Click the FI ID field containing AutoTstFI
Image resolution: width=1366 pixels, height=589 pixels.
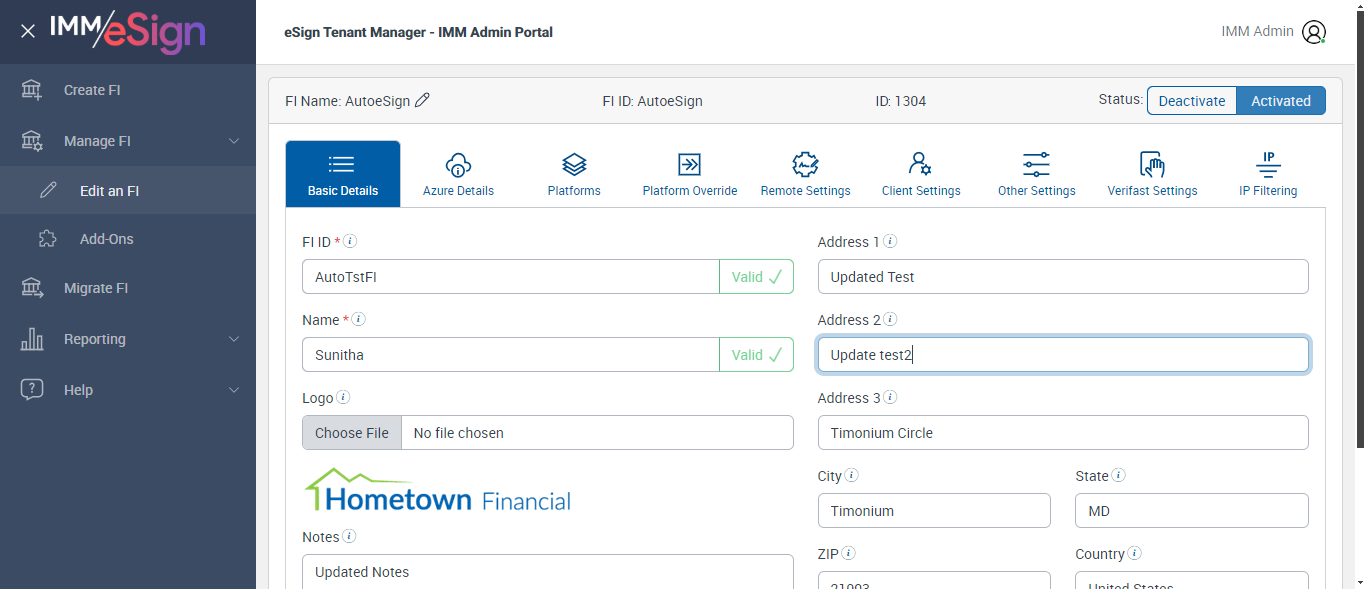(511, 277)
